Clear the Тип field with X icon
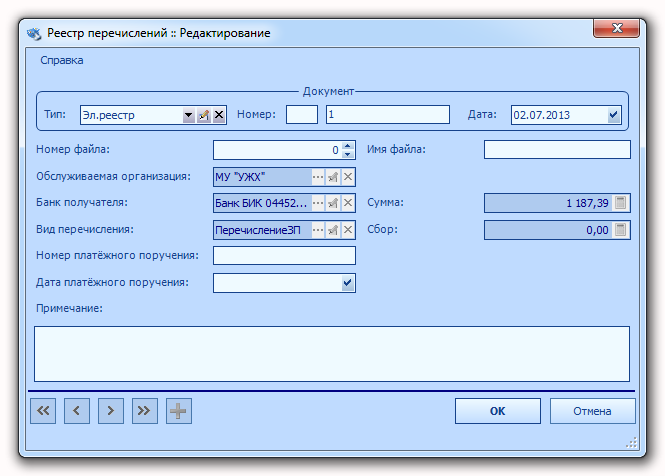Viewport: 665px width, 476px height. [219, 115]
